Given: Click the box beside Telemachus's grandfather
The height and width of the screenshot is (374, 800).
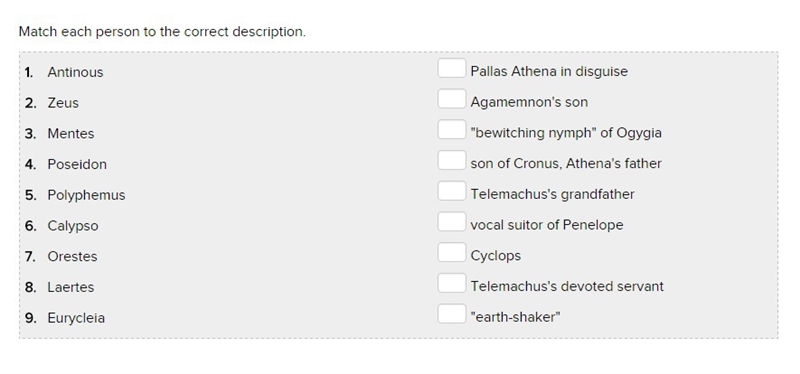Looking at the screenshot, I should pyautogui.click(x=452, y=191).
